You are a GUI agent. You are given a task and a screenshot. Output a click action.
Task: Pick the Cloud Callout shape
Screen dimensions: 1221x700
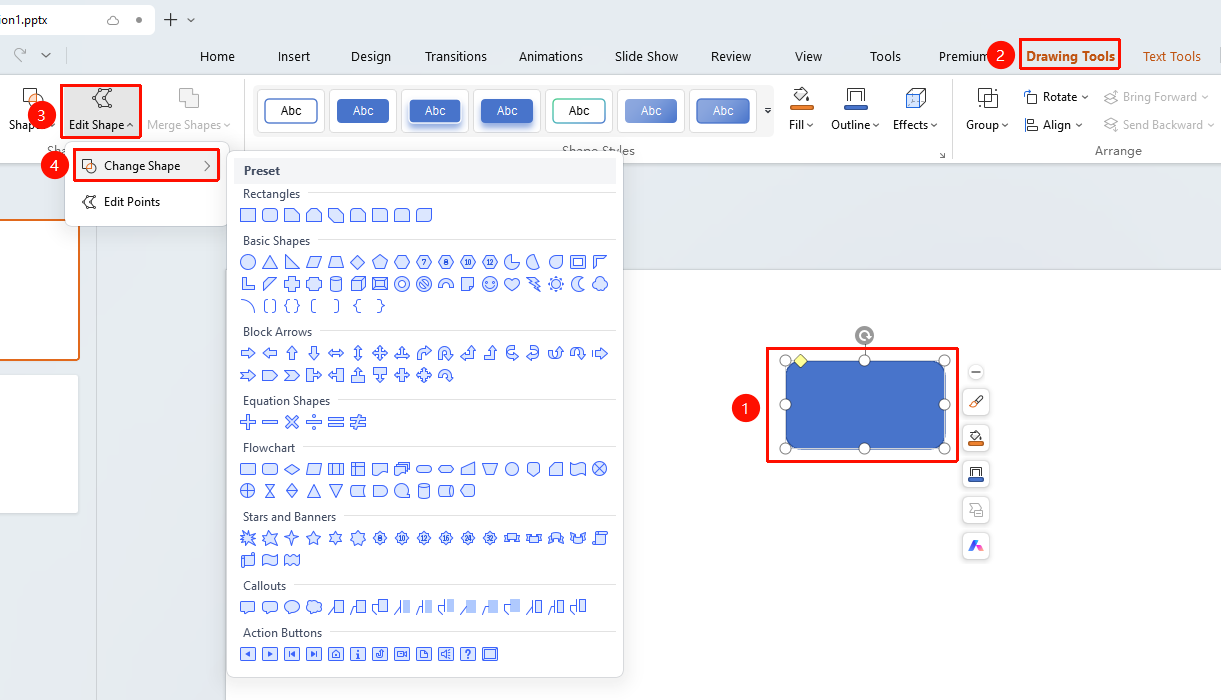click(314, 607)
